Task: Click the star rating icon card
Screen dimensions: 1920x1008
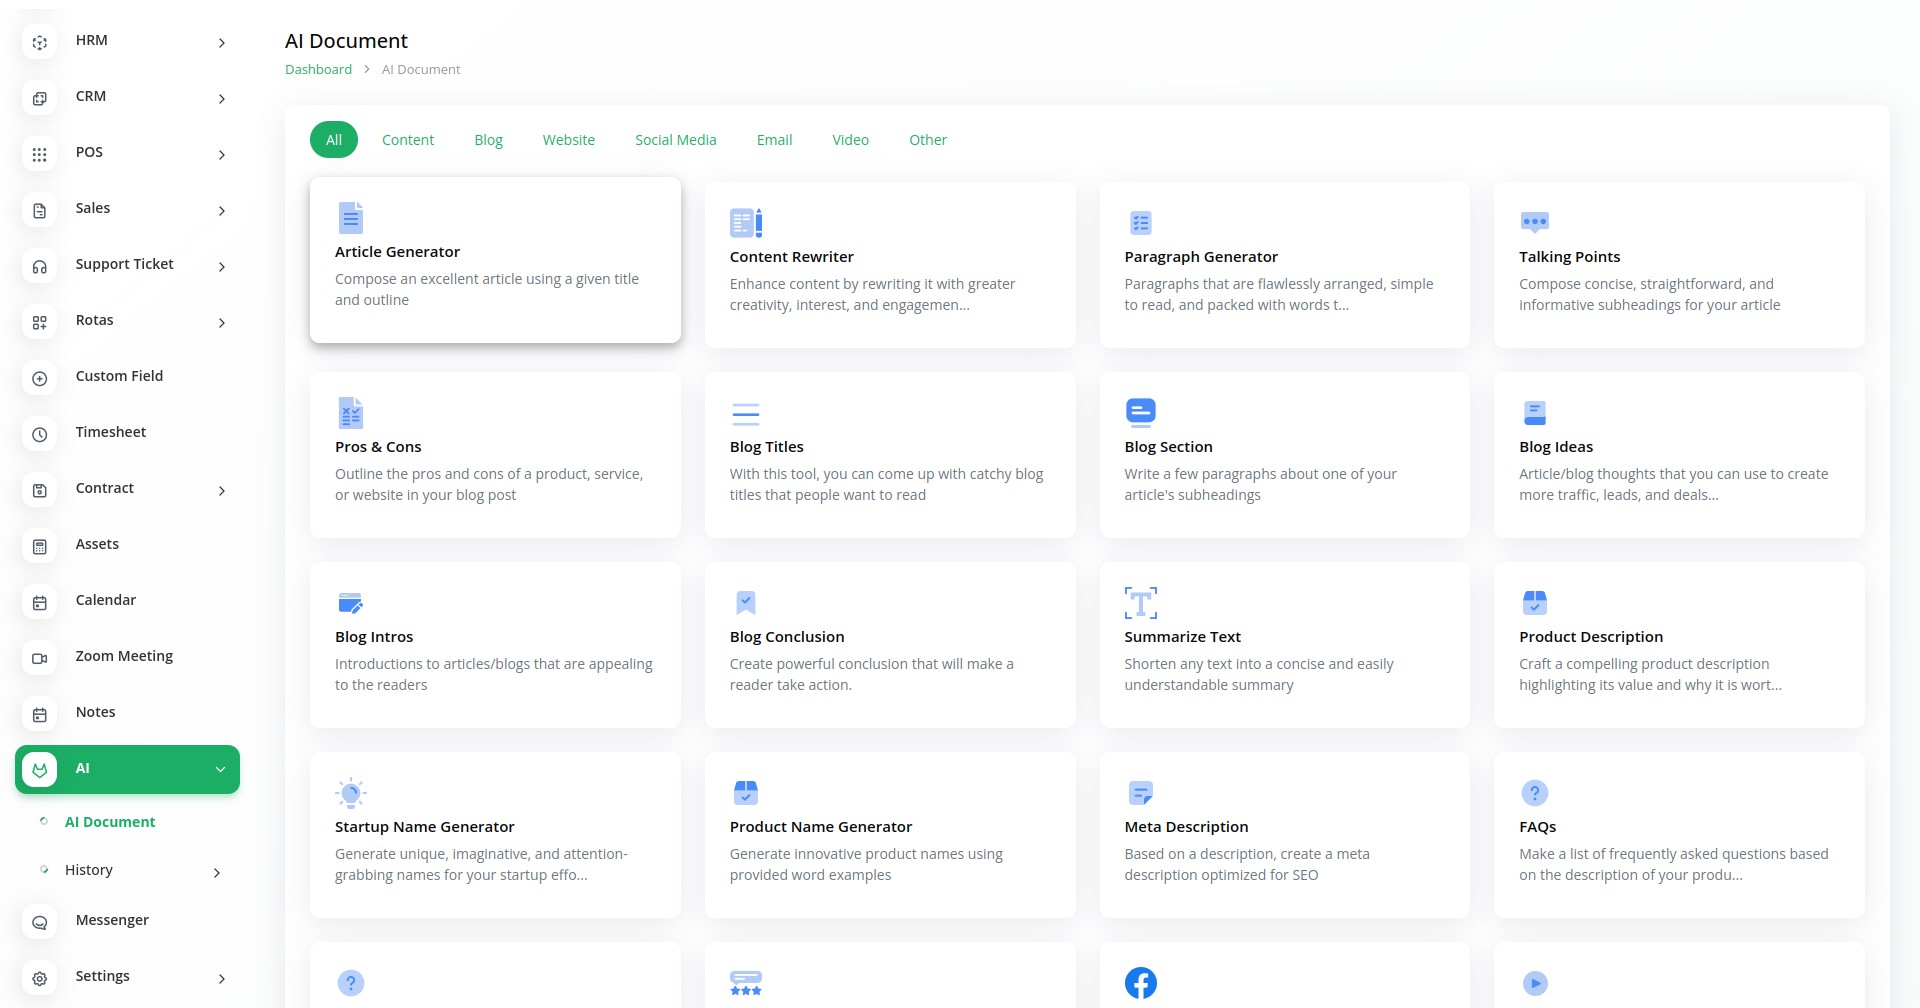Action: (890, 975)
